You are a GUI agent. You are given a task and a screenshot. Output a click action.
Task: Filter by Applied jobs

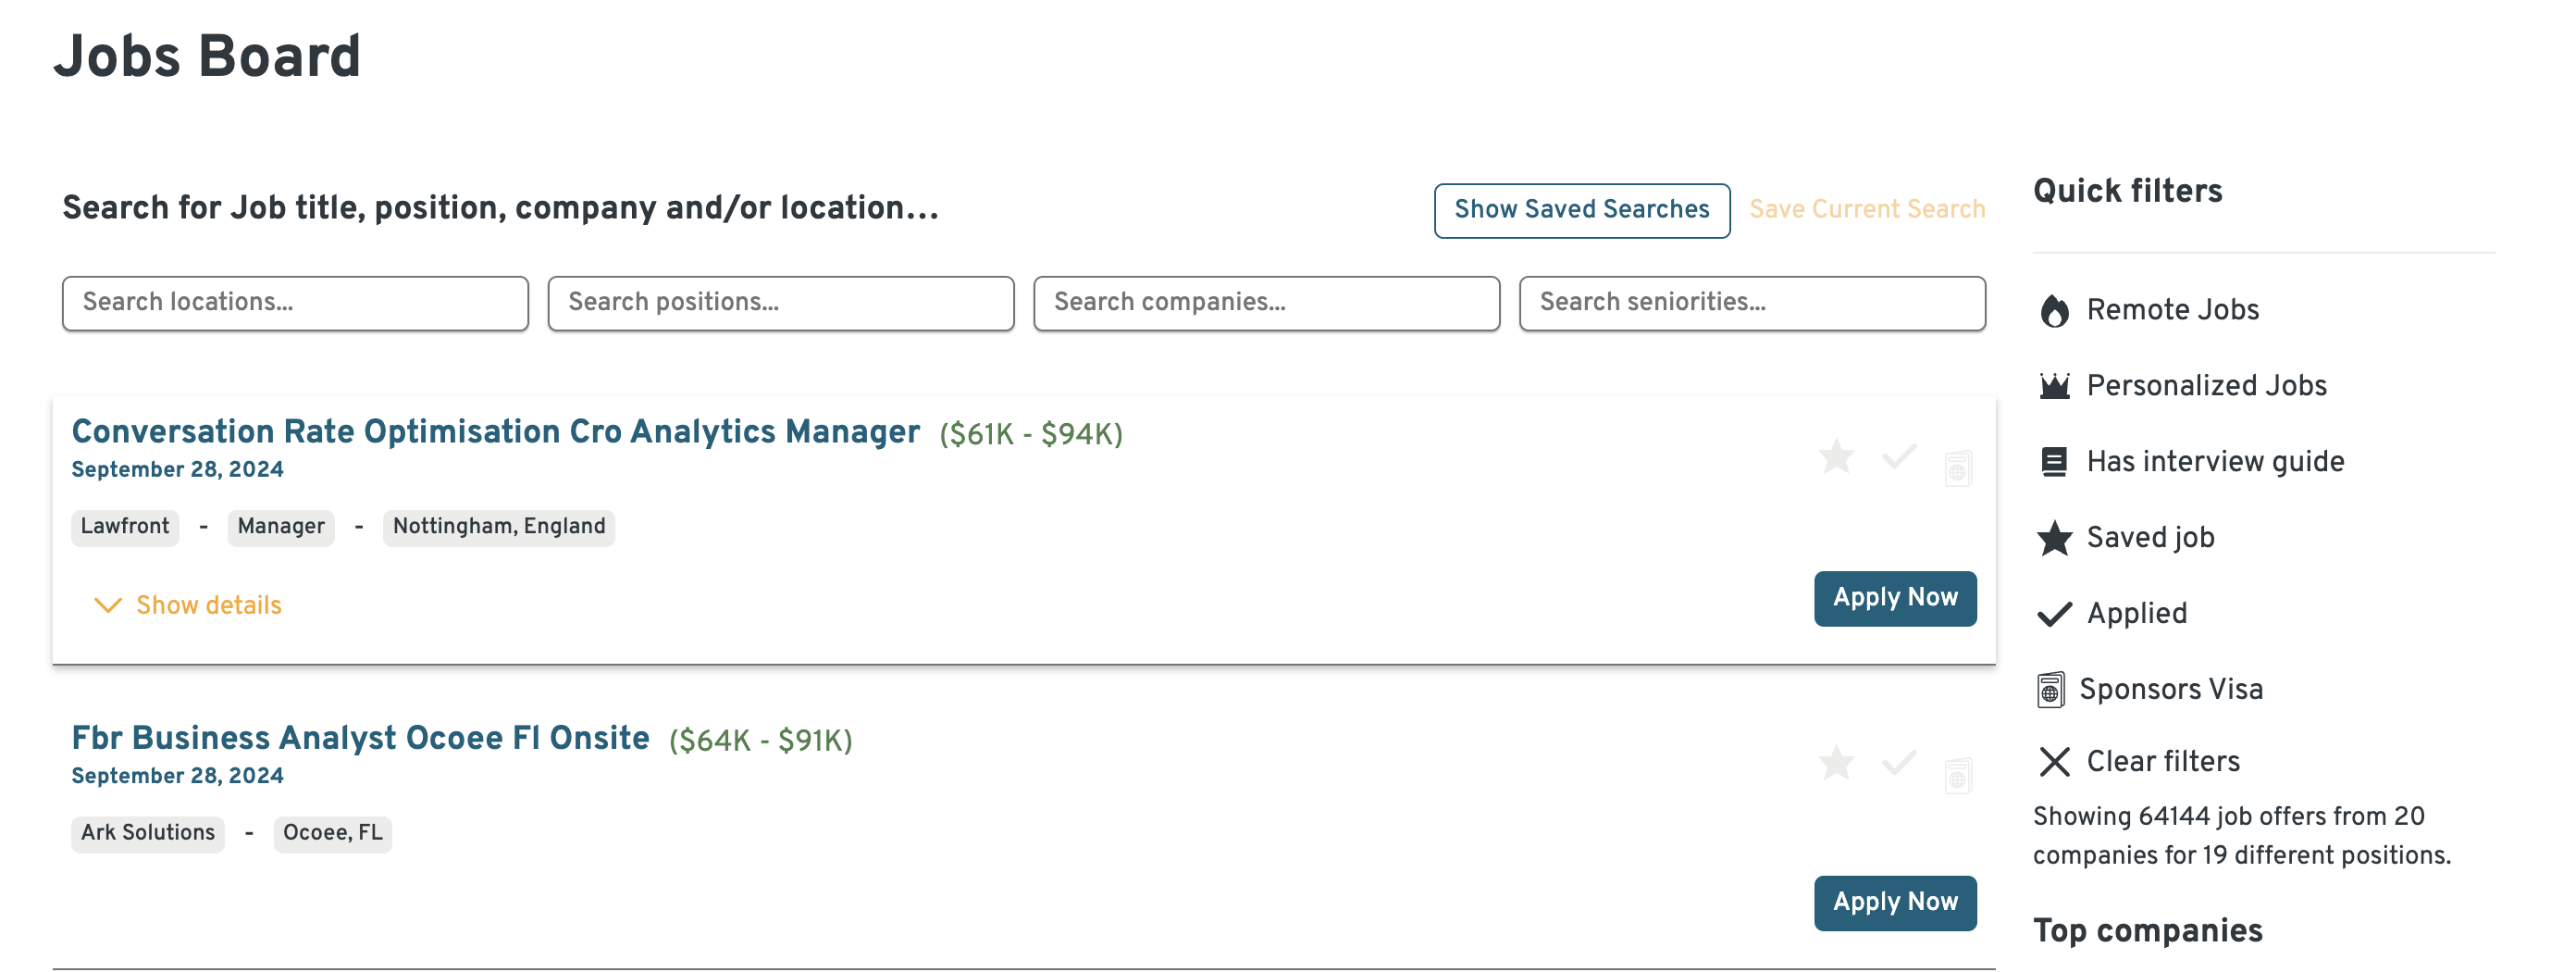(x=2136, y=613)
